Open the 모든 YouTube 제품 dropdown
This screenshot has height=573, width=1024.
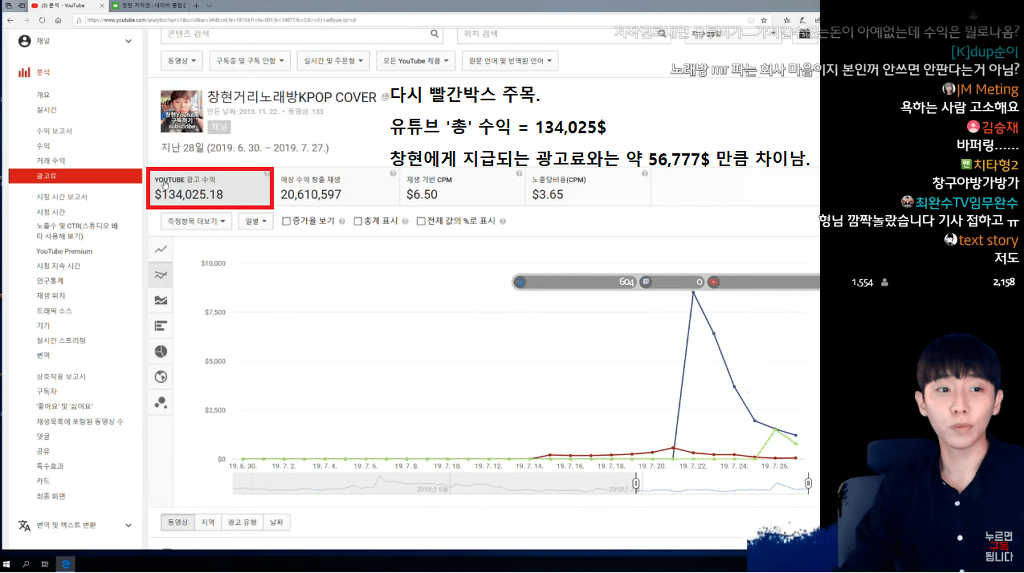click(416, 61)
